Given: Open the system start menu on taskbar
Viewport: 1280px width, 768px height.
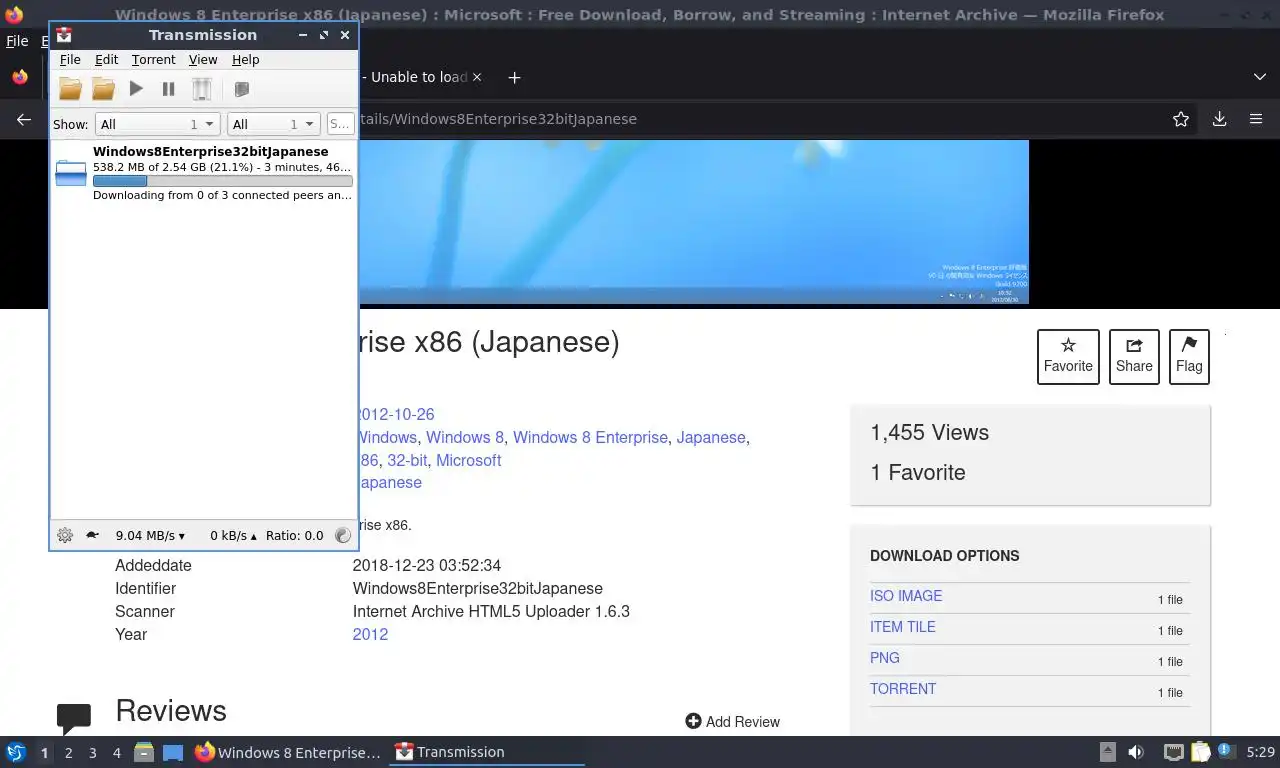Looking at the screenshot, I should click(16, 752).
